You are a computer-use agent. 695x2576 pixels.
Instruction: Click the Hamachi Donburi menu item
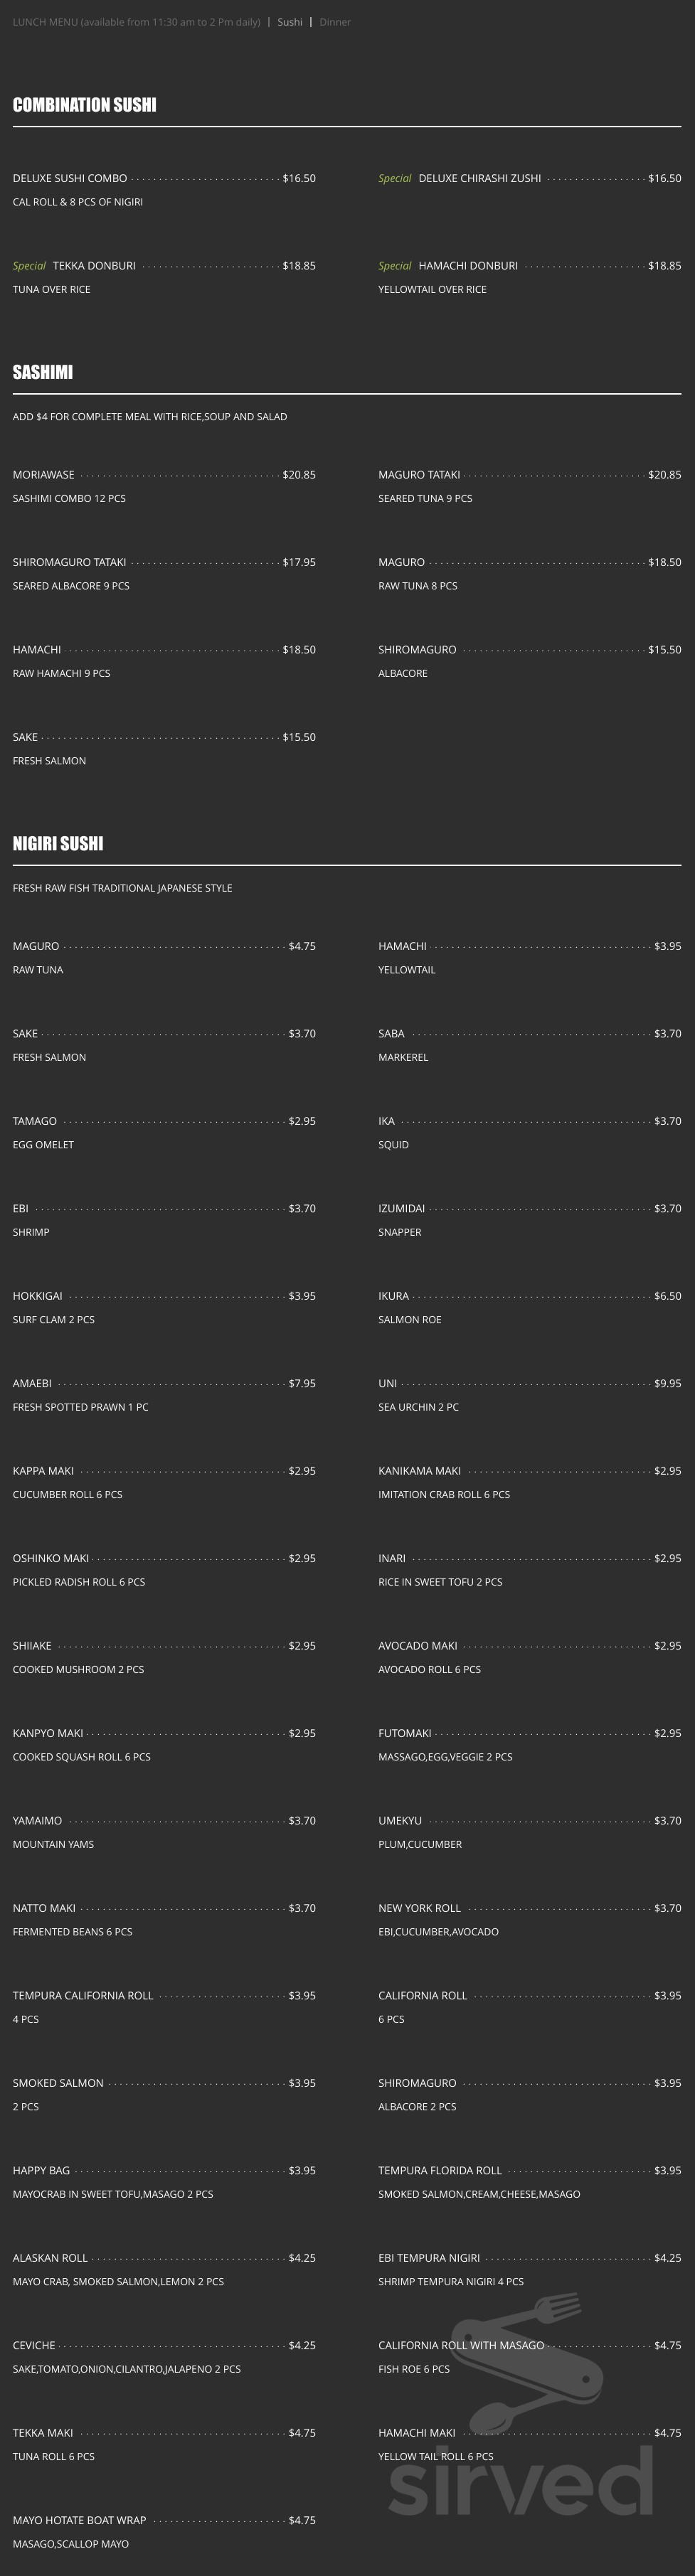pos(468,266)
